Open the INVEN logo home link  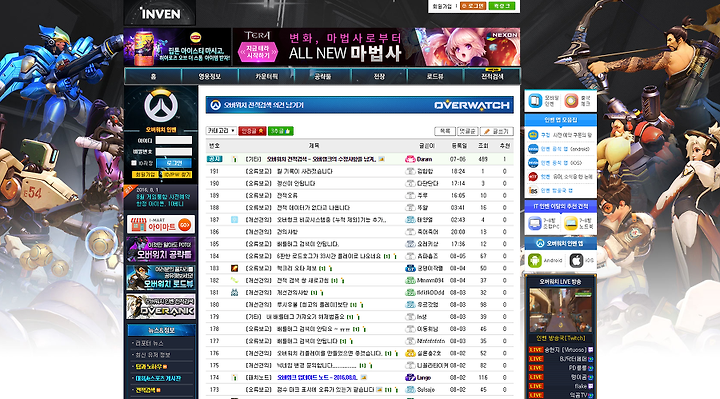(x=160, y=14)
